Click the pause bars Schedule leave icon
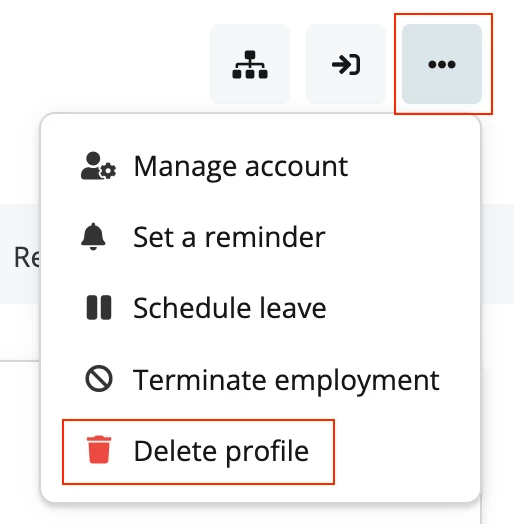This screenshot has width=514, height=524. point(99,307)
